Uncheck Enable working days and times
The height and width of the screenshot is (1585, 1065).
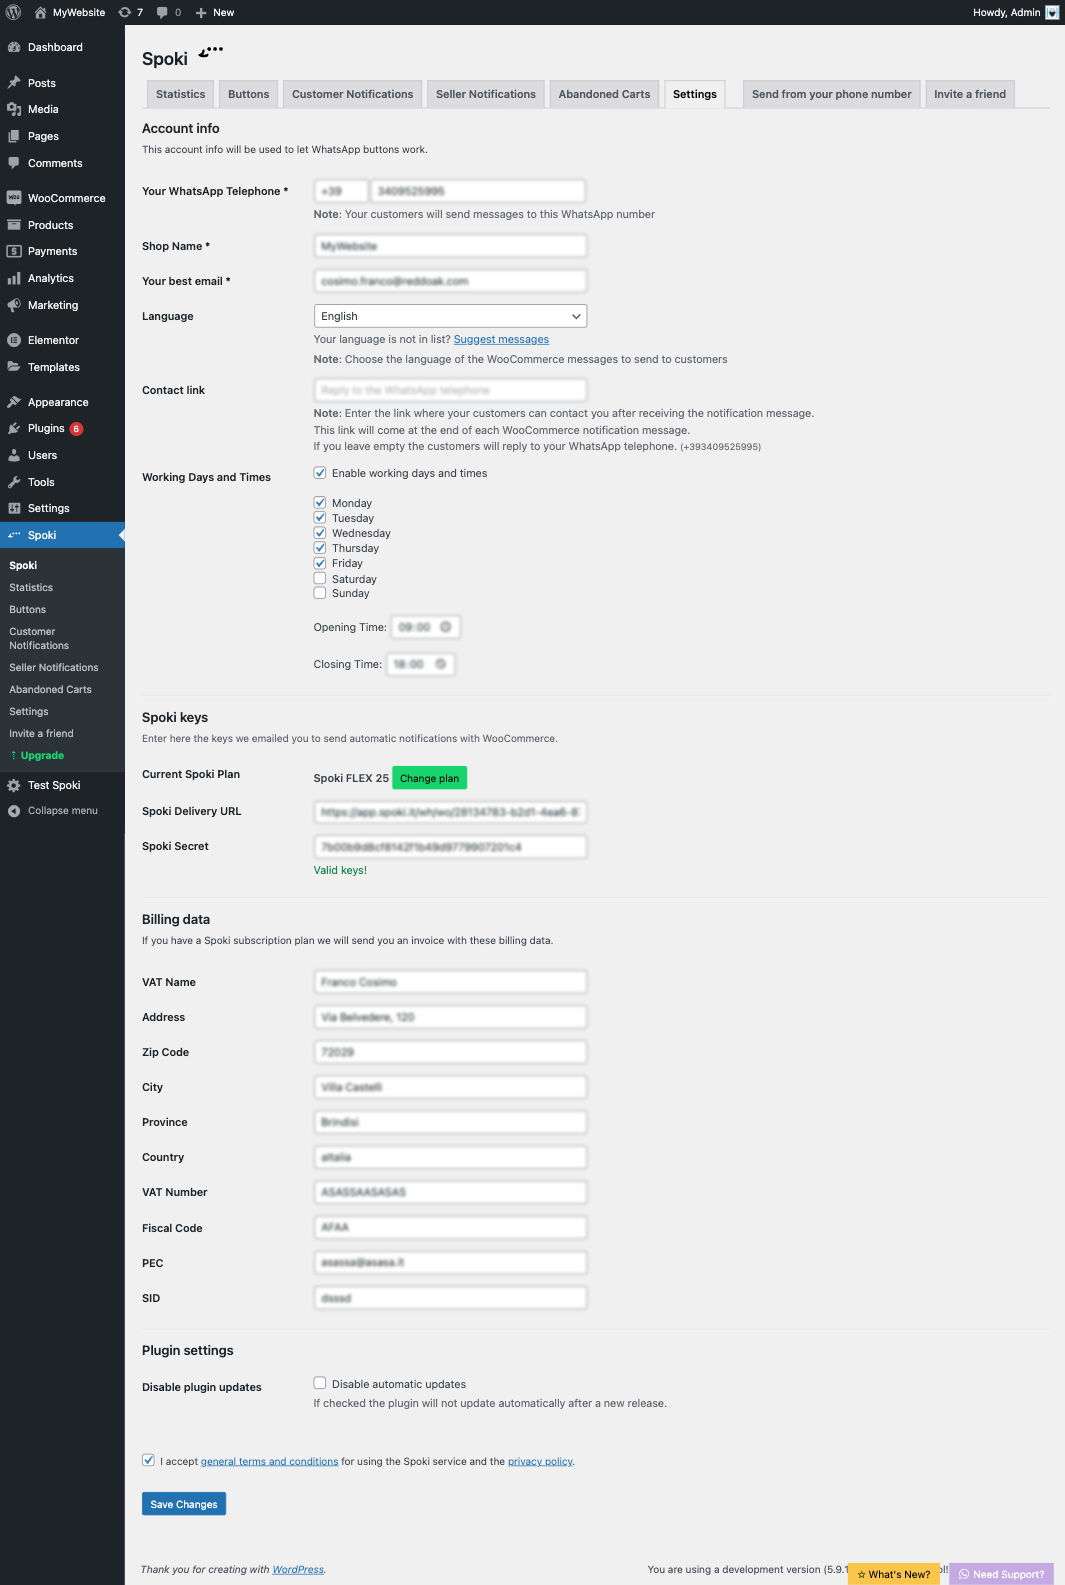pos(320,473)
